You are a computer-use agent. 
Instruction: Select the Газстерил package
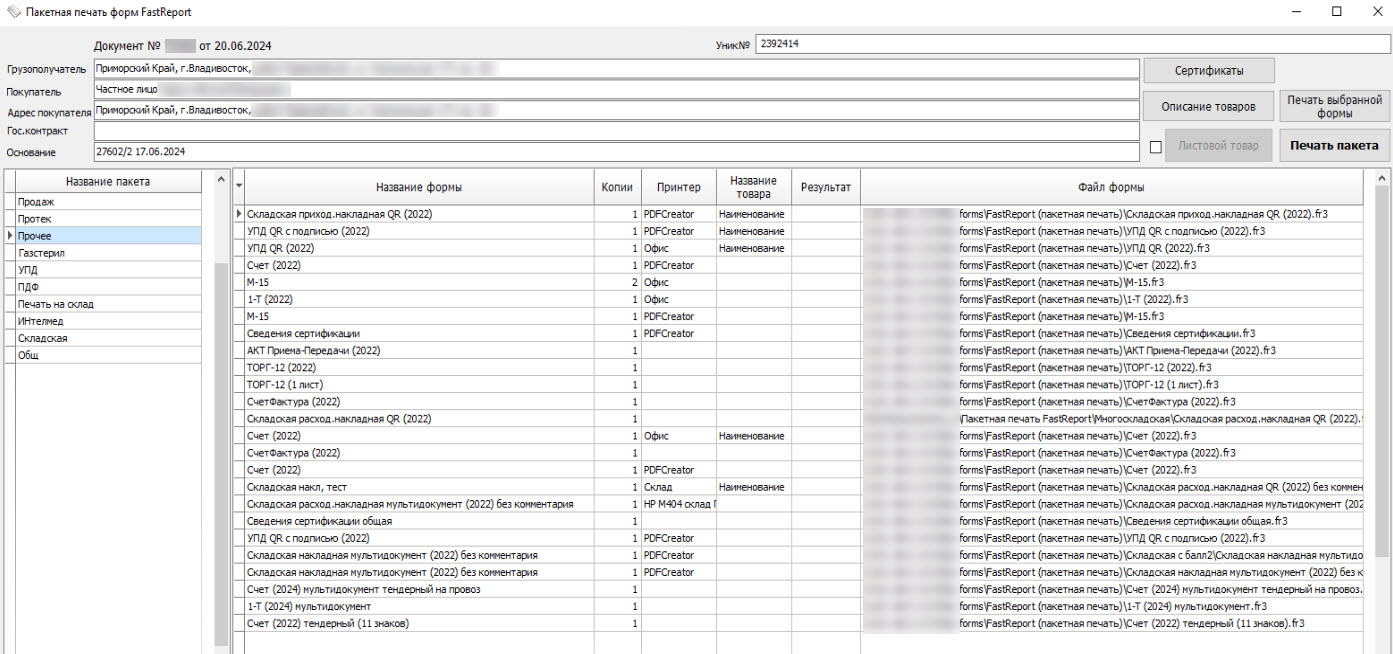[x=108, y=253]
